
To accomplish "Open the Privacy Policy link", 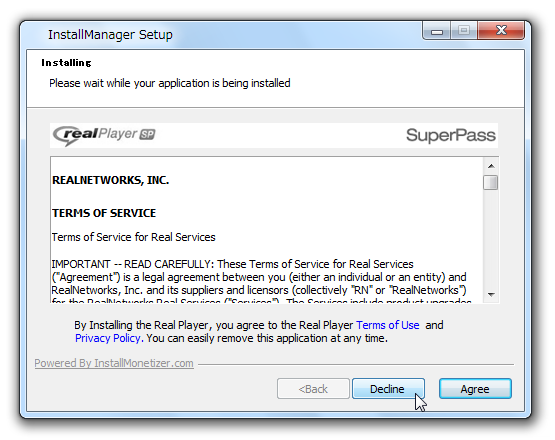I will coord(108,338).
